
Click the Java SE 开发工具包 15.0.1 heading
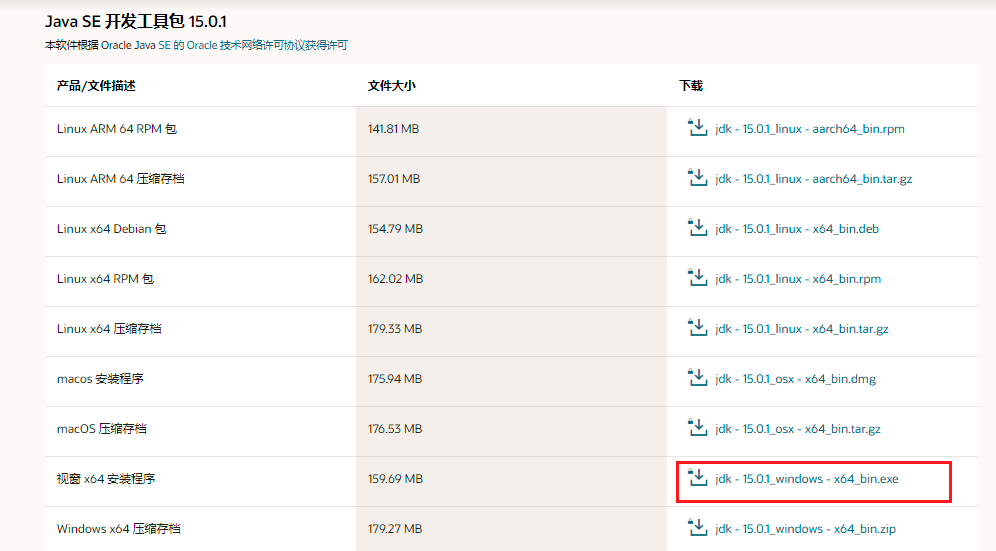(x=136, y=22)
